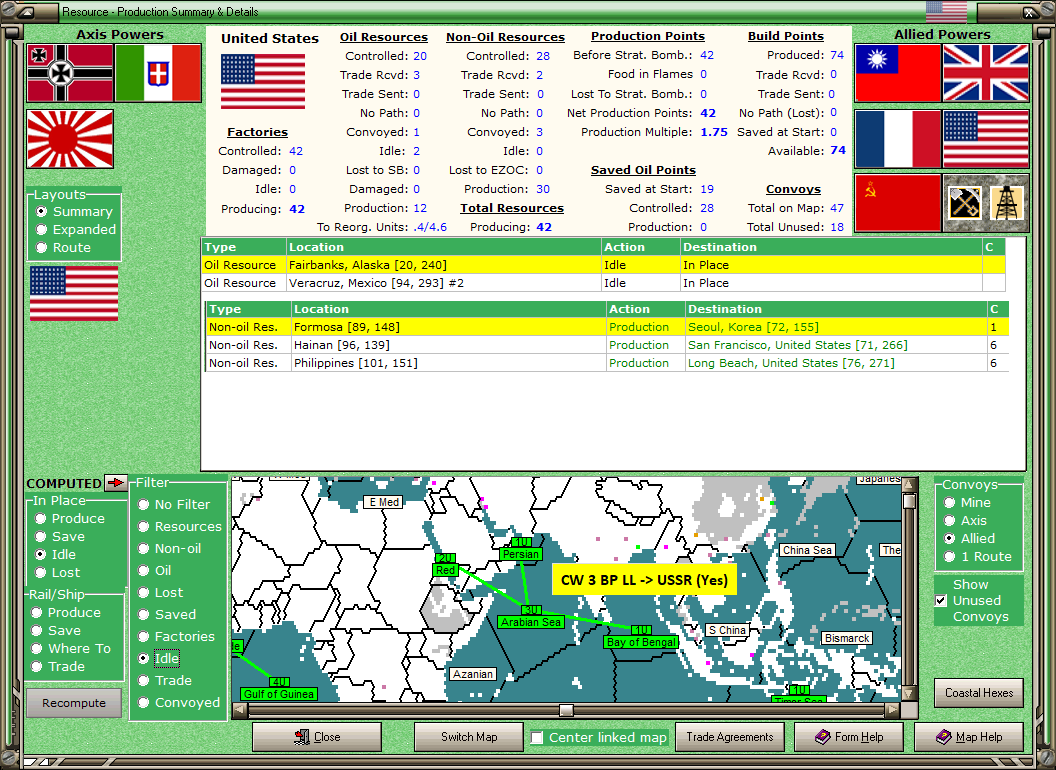This screenshot has height=770, width=1056.
Task: Click San Francisco destination cell
Action: (x=836, y=345)
